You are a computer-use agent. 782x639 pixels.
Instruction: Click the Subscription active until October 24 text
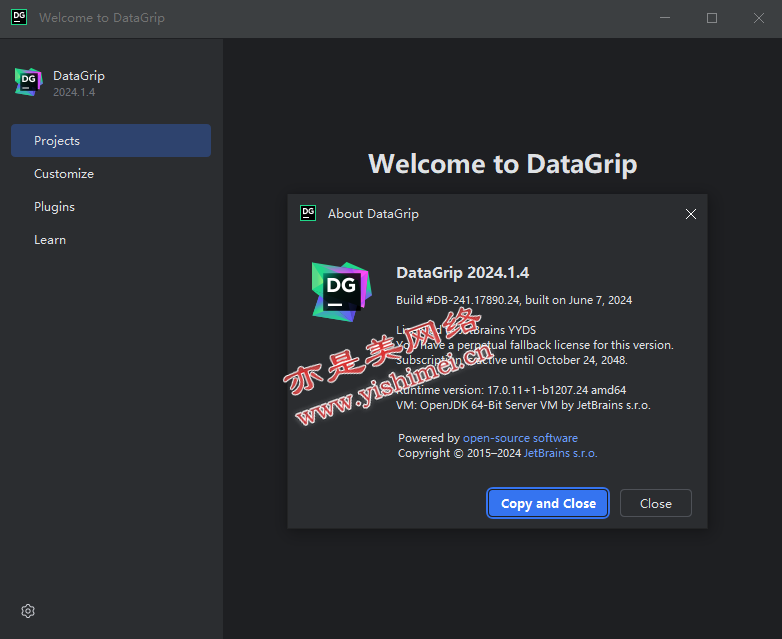click(512, 360)
